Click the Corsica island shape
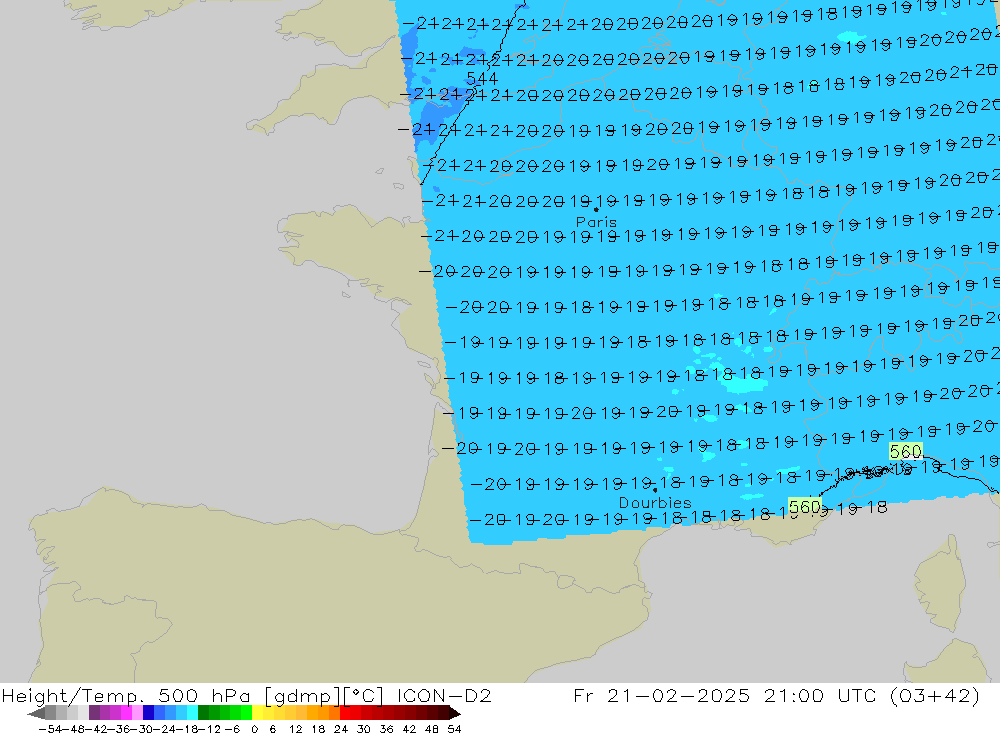 coord(941,584)
